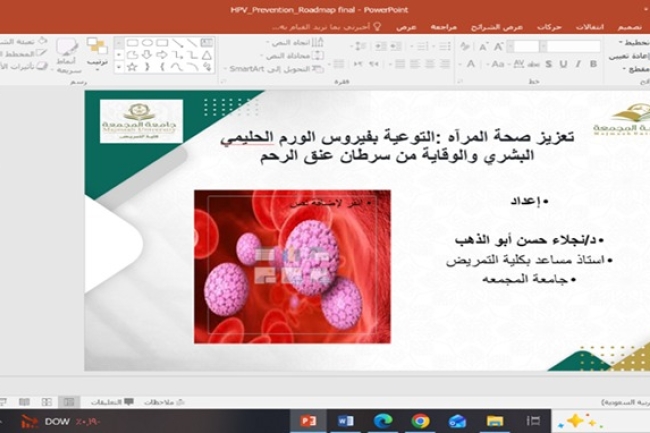This screenshot has width=650, height=433.
Task: Click Convert to SmartArt command
Action: [274, 69]
